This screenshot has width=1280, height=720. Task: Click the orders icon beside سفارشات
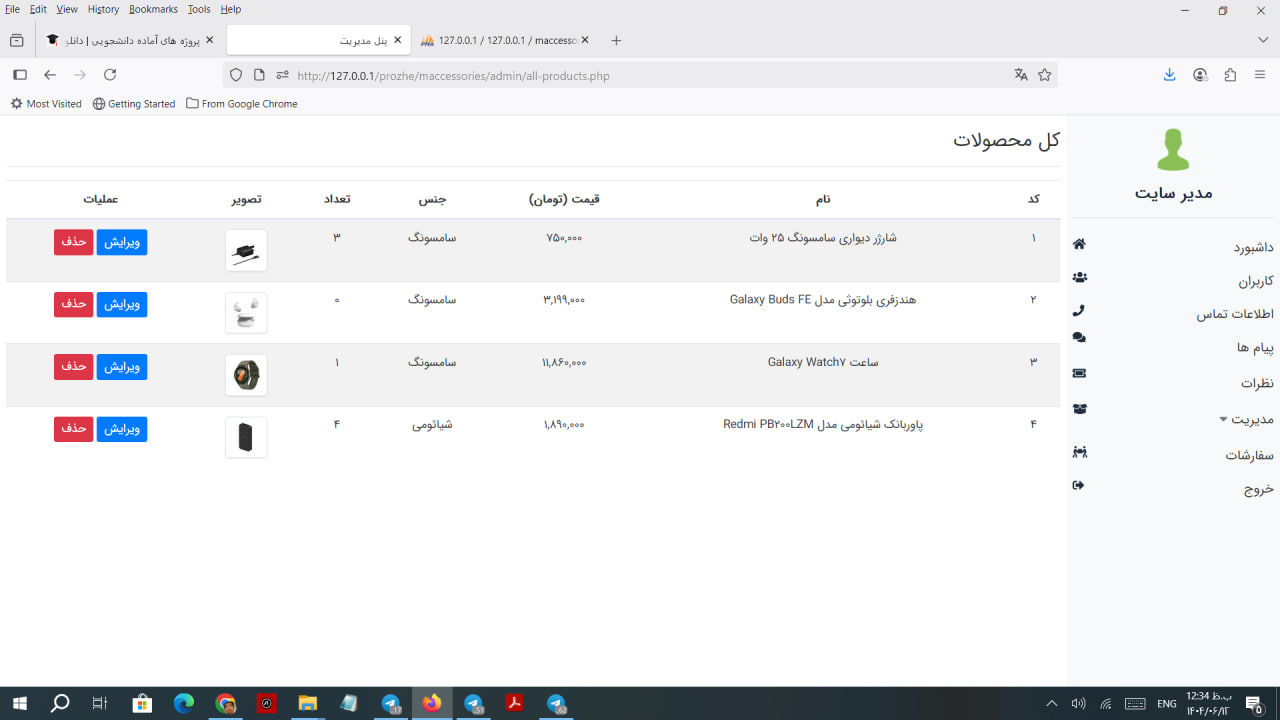click(1079, 452)
